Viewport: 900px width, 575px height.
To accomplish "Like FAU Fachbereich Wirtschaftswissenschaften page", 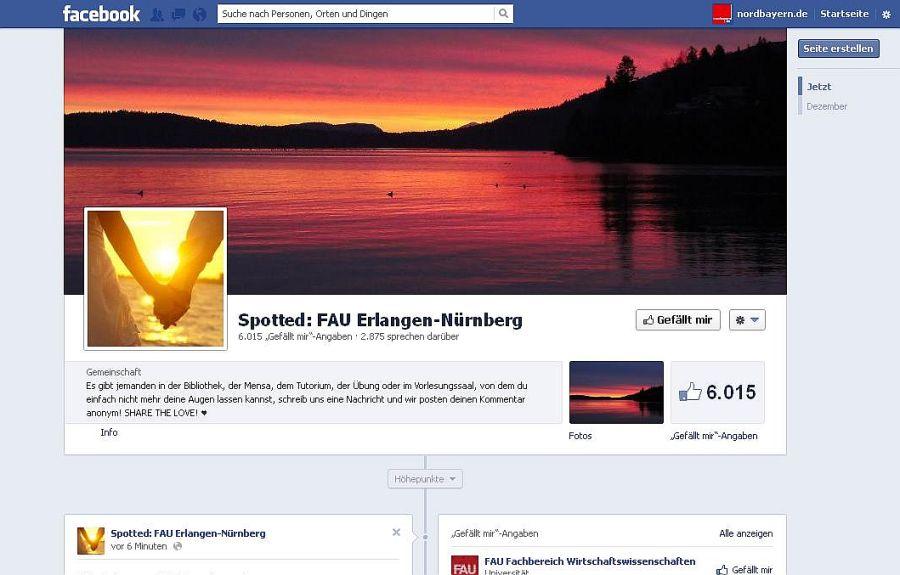I will (x=744, y=569).
